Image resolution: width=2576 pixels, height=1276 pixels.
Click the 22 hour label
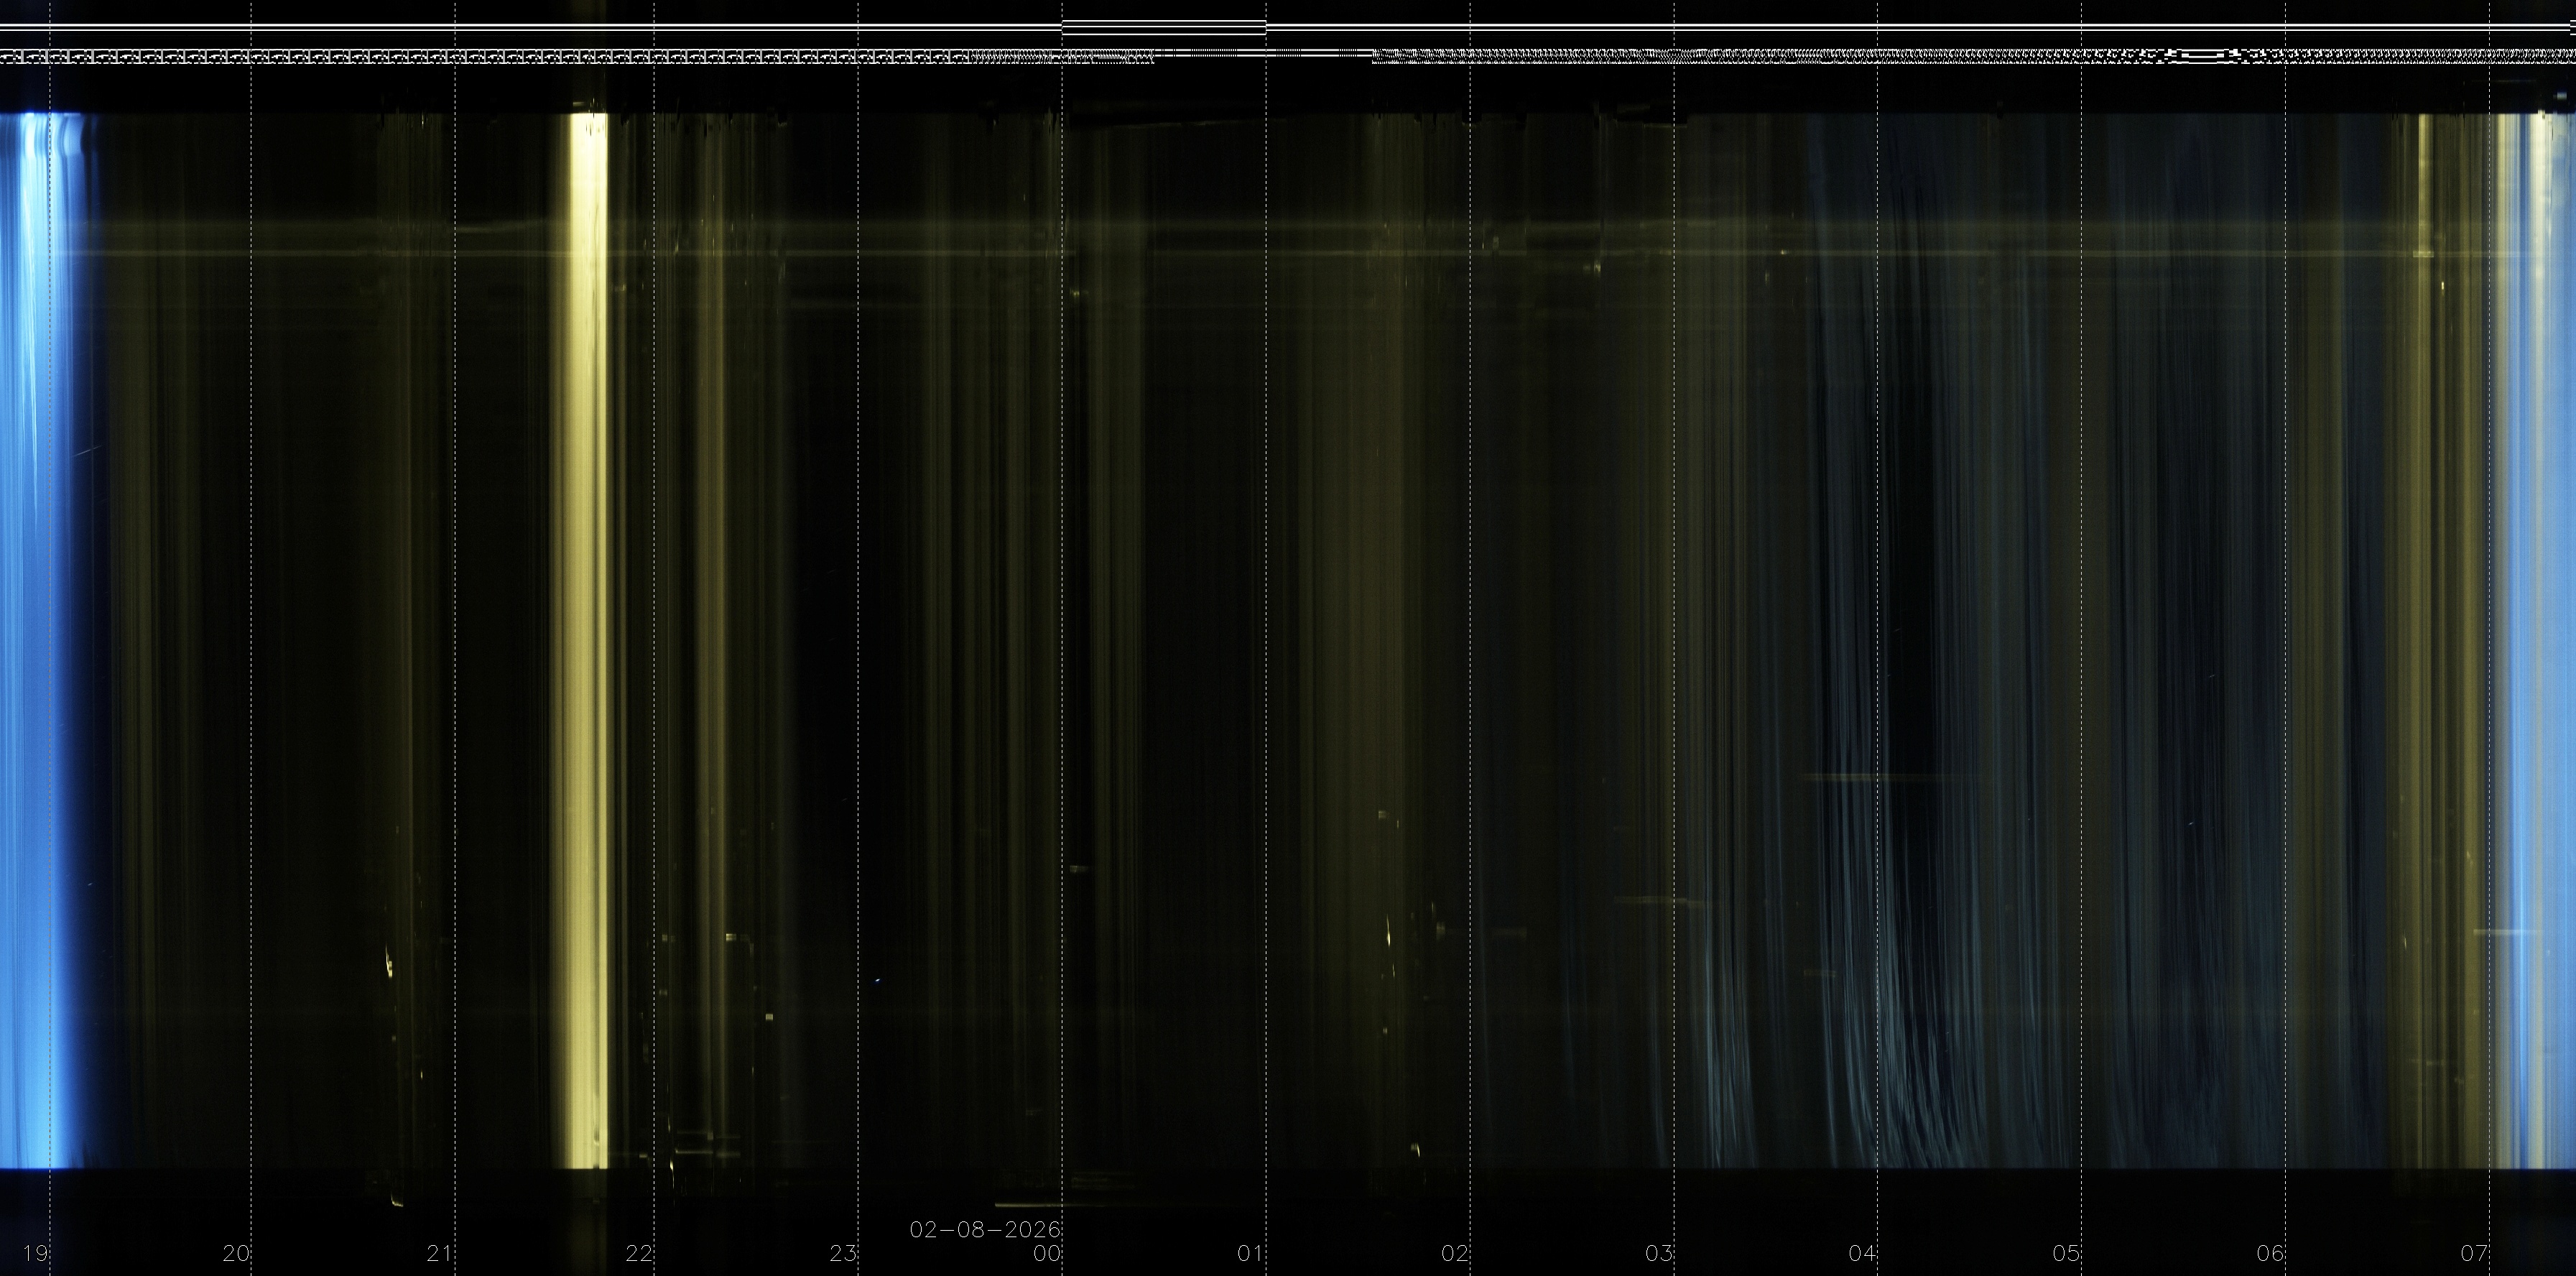[x=639, y=1253]
